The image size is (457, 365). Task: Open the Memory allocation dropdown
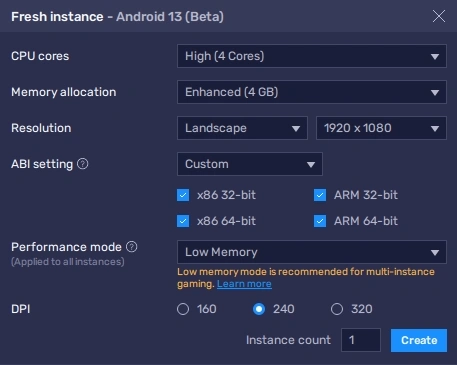coord(312,92)
